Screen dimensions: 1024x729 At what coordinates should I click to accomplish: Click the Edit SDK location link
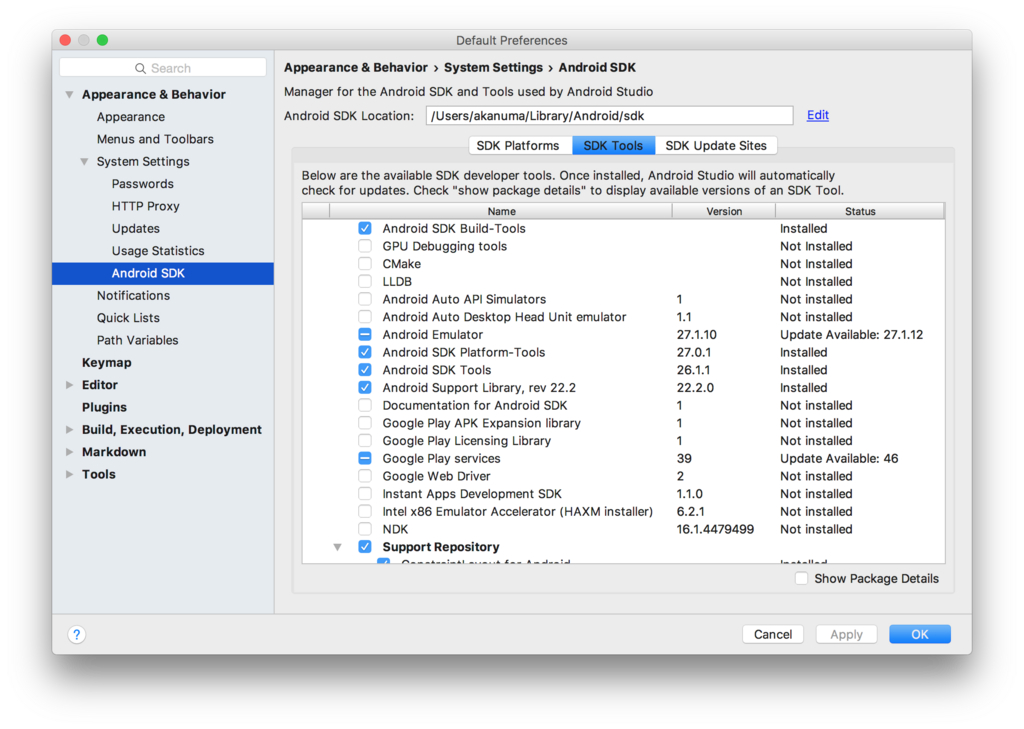click(818, 115)
